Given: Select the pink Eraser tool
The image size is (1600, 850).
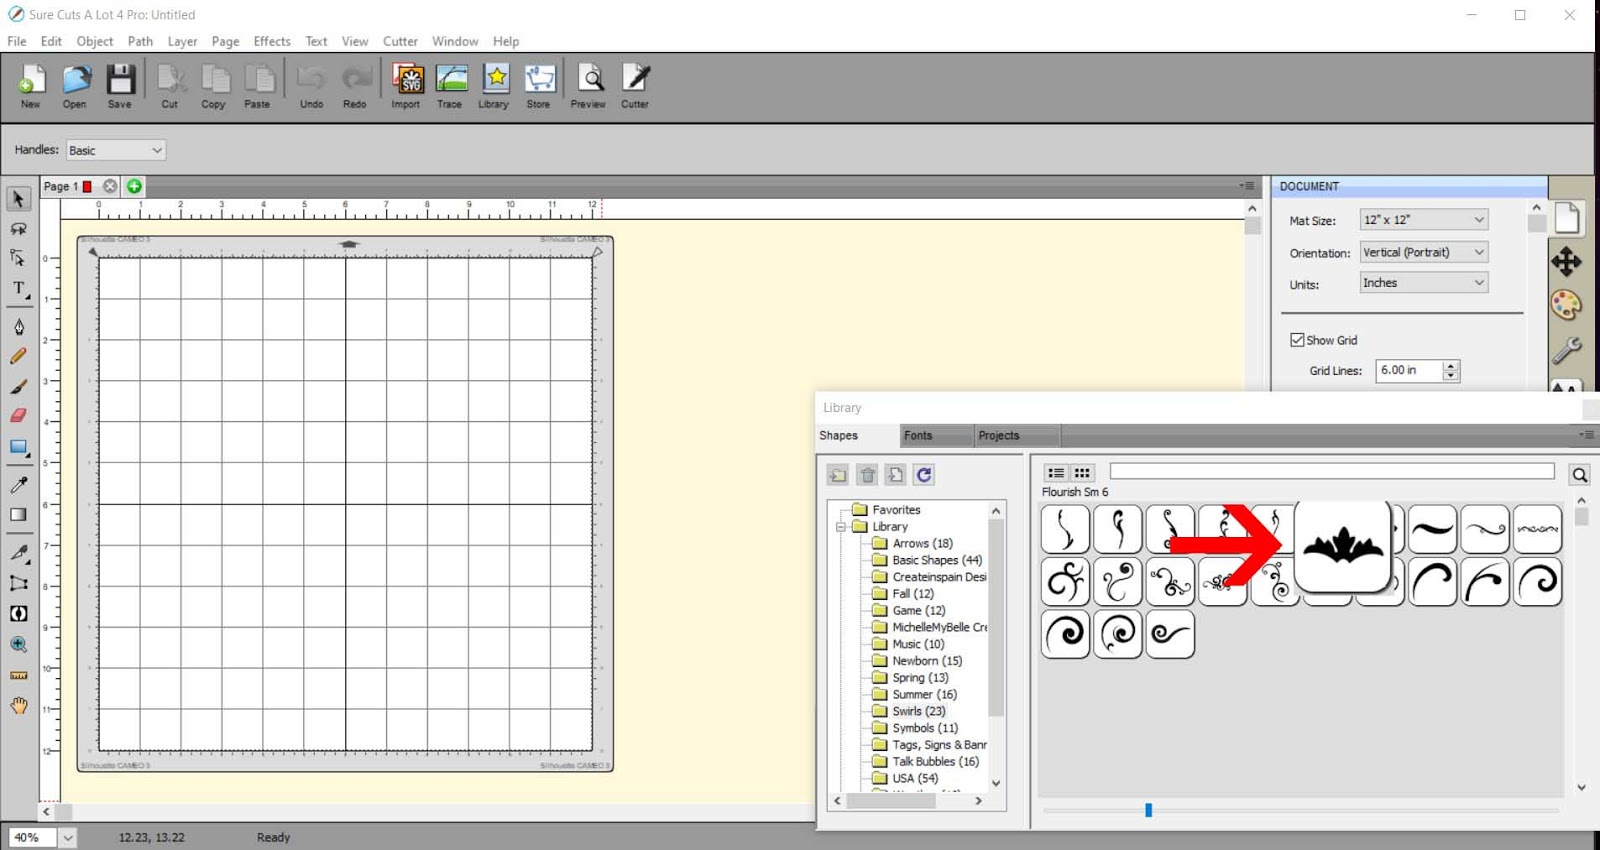Looking at the screenshot, I should coord(18,415).
